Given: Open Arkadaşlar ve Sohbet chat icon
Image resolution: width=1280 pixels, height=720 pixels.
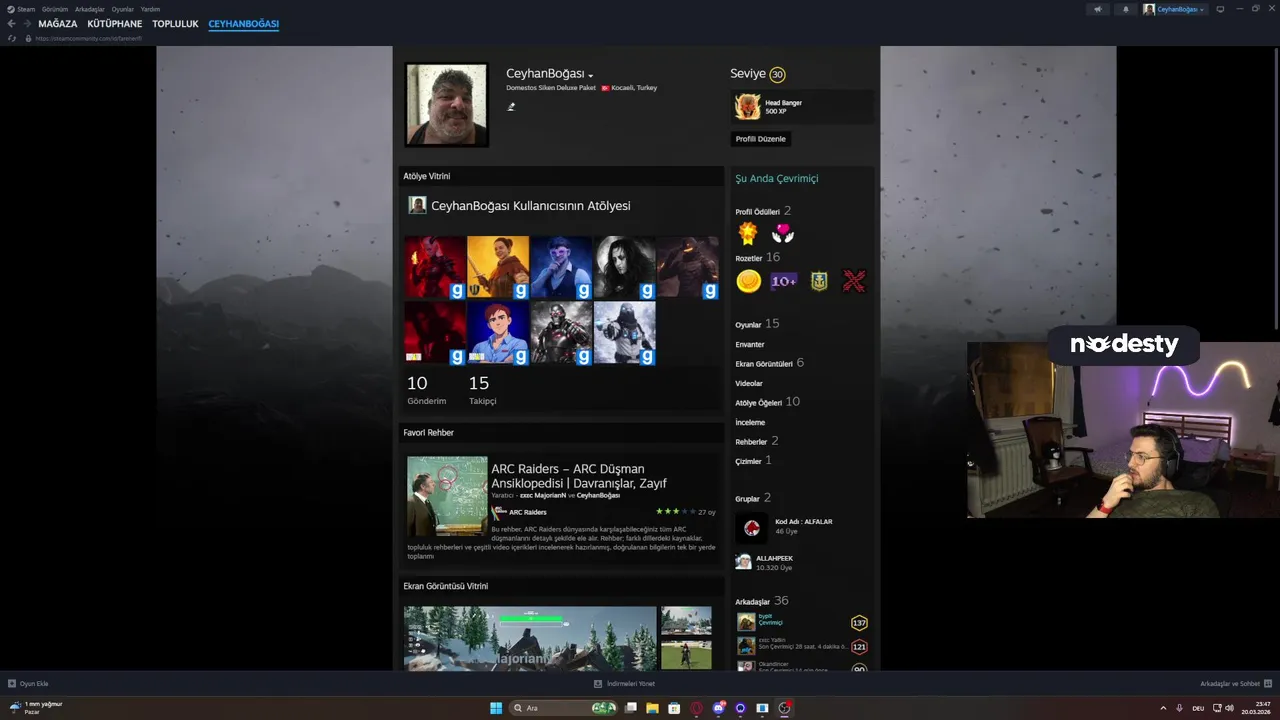Looking at the screenshot, I should click(x=1268, y=684).
